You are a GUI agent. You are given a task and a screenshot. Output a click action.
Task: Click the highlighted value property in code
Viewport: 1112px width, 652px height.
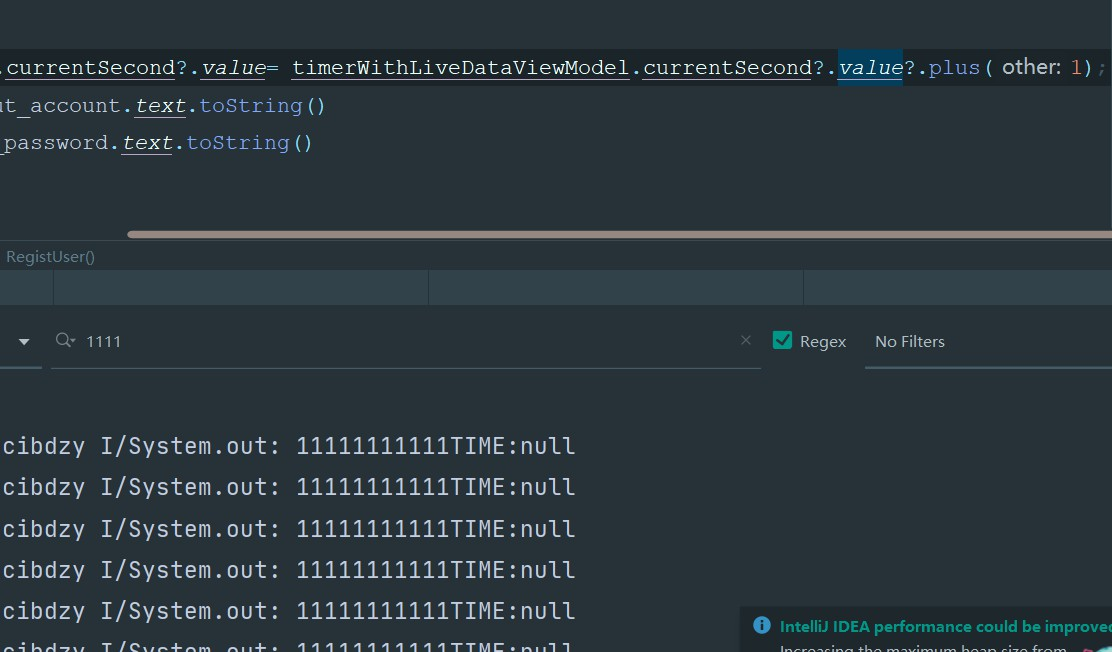click(870, 68)
